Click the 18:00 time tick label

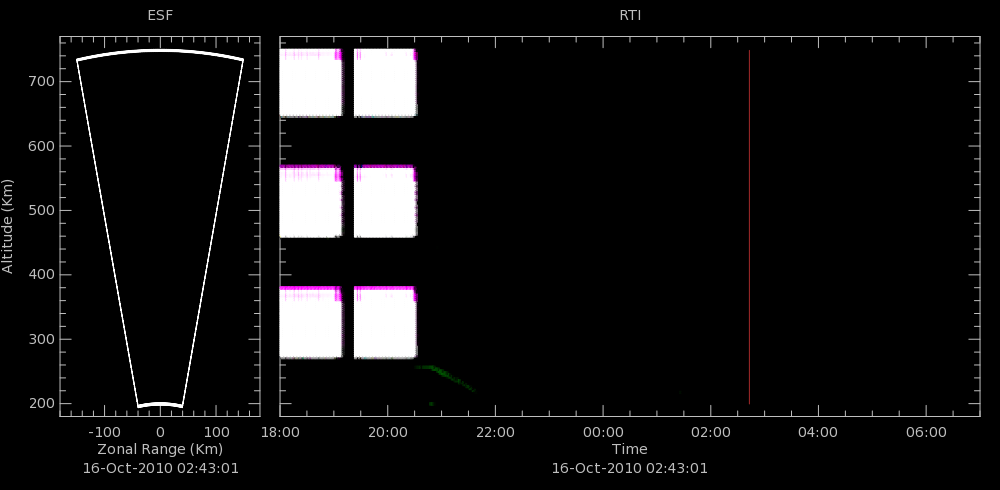(x=281, y=432)
